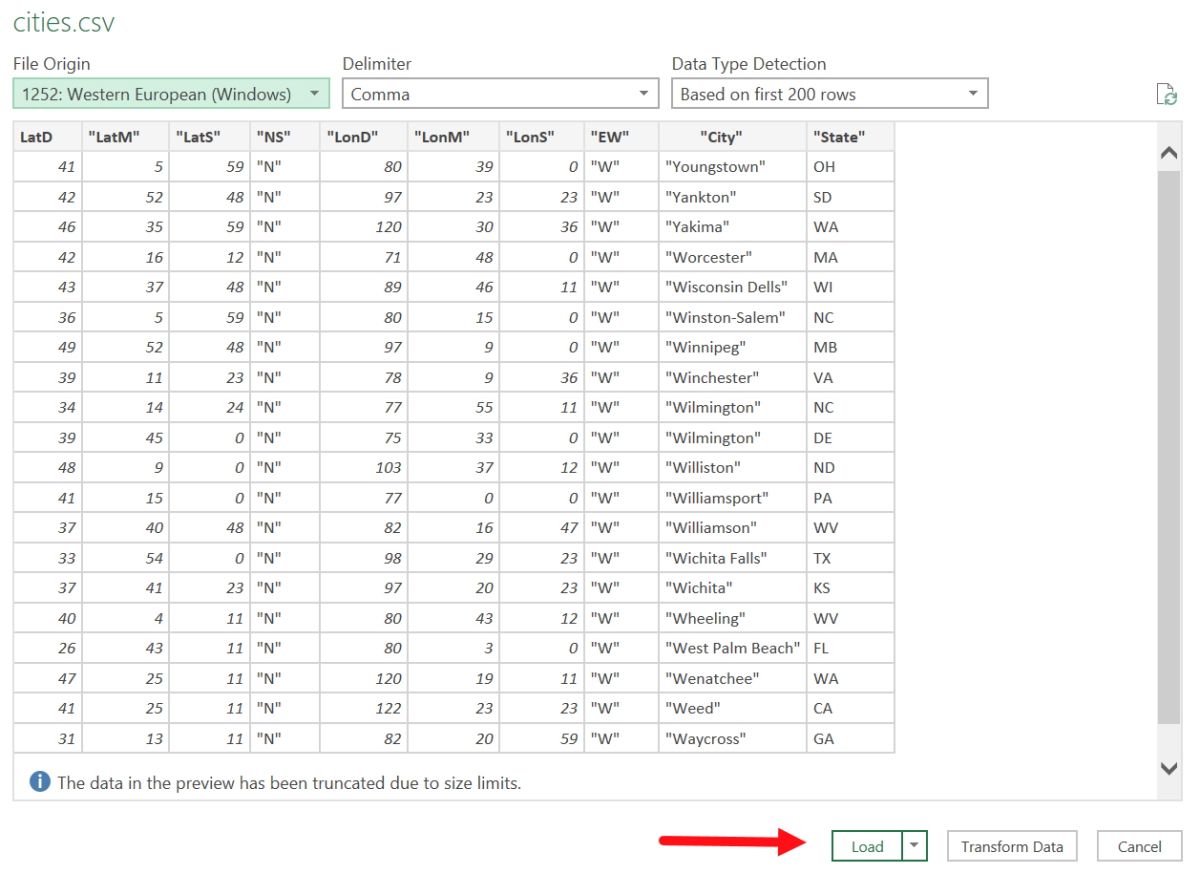The height and width of the screenshot is (874, 1200).
Task: Select the LonD column header
Action: point(357,136)
